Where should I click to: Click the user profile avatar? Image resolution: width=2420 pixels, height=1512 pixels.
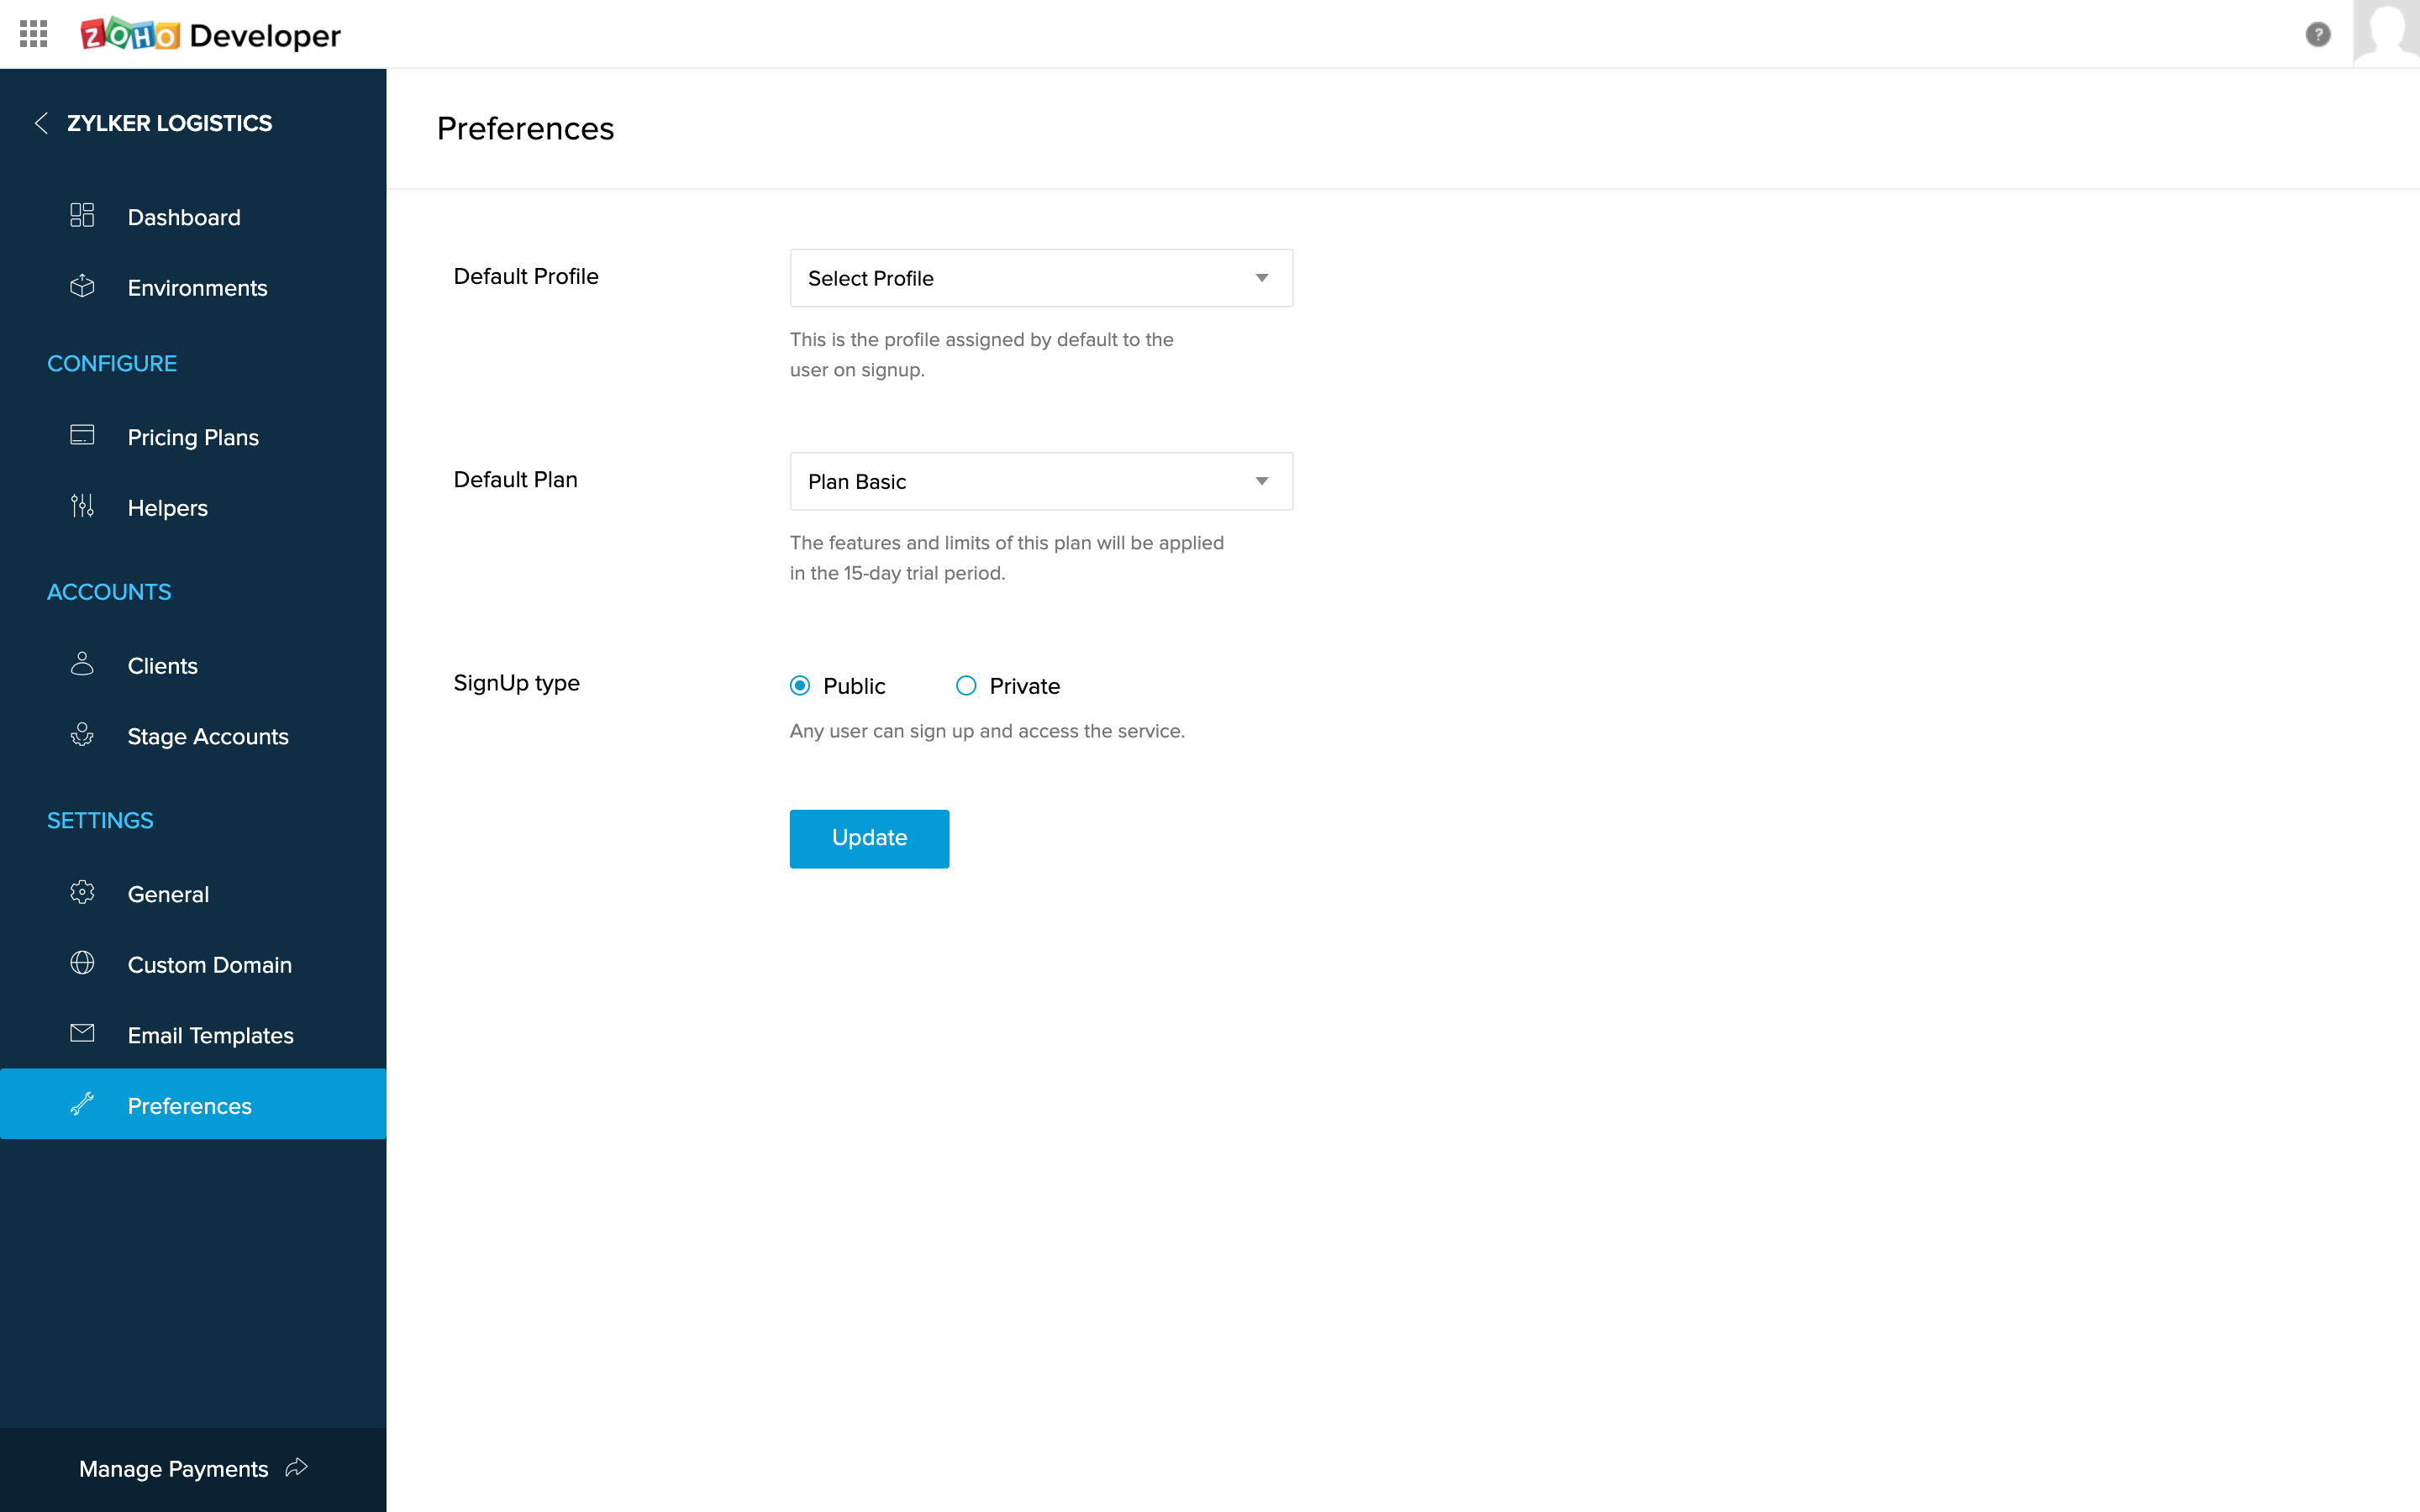pos(2386,32)
